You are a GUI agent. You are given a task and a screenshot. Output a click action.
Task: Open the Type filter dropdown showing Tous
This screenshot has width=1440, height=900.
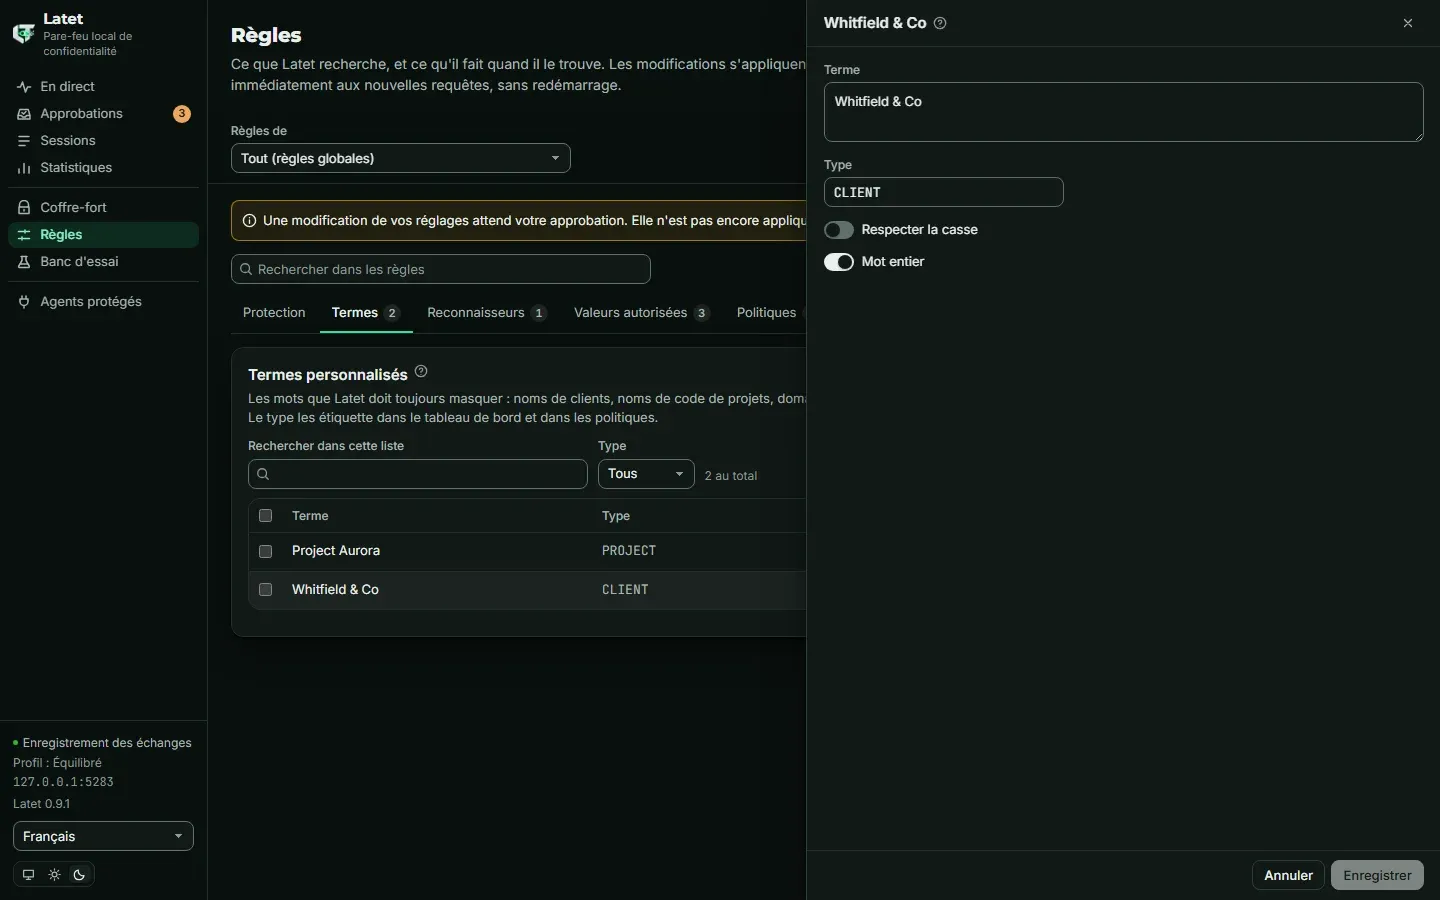tap(646, 474)
